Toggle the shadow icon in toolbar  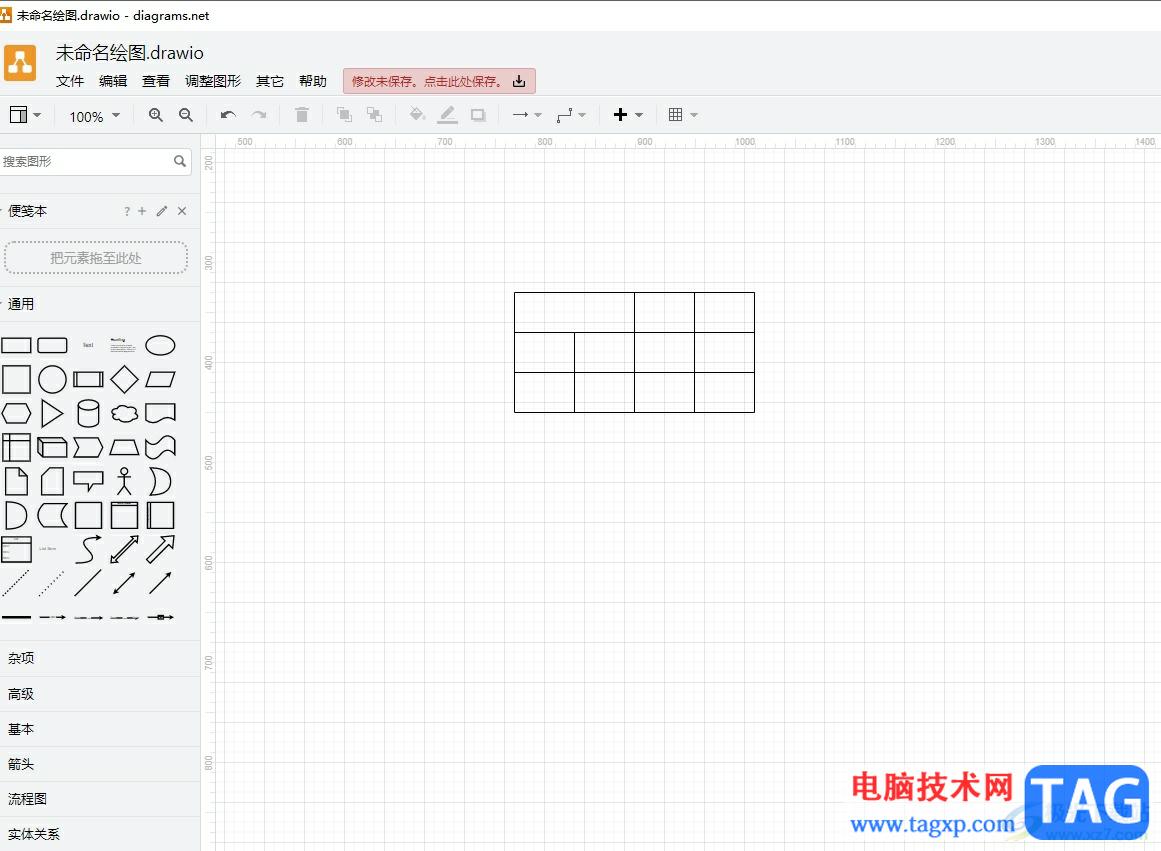coord(478,115)
